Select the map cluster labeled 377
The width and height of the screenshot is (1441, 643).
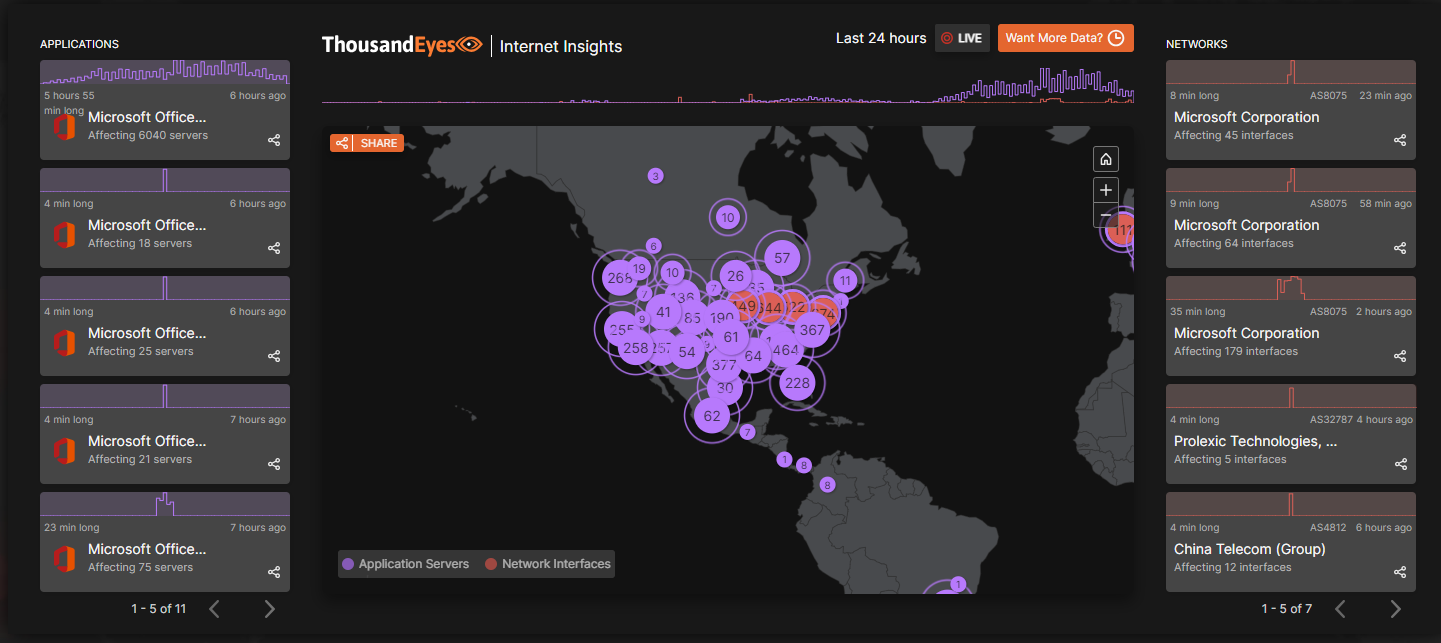pos(724,365)
